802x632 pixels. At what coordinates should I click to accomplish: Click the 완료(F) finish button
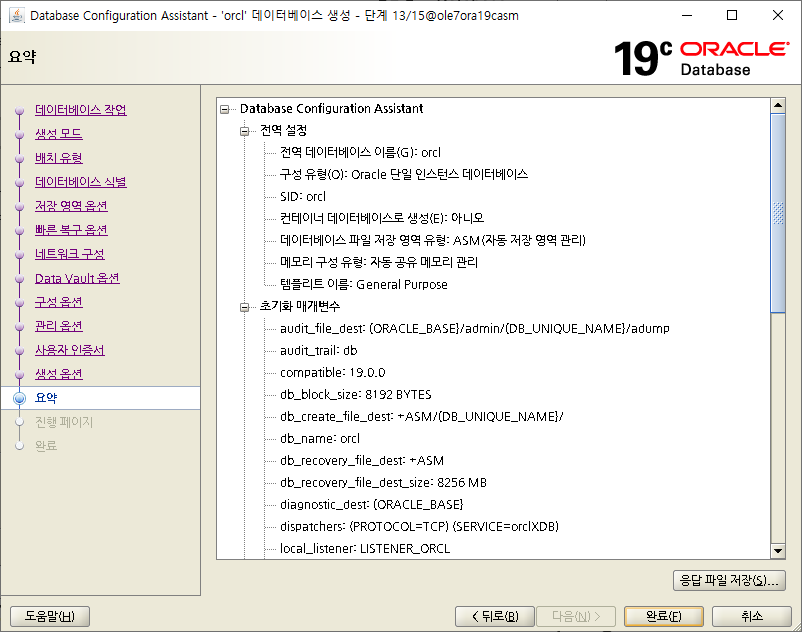(x=663, y=616)
